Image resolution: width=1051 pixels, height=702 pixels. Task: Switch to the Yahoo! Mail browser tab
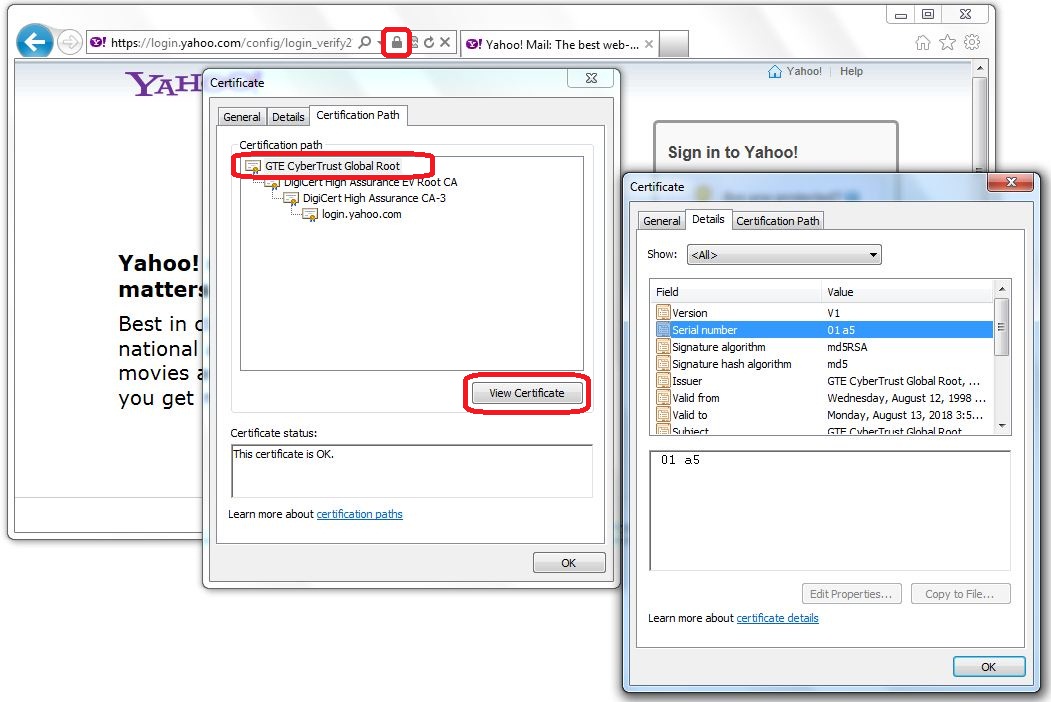[x=550, y=43]
